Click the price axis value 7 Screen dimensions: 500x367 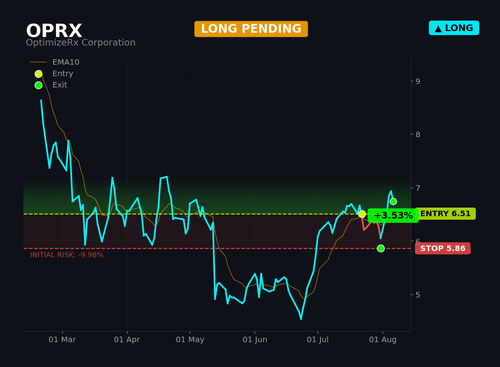click(418, 188)
